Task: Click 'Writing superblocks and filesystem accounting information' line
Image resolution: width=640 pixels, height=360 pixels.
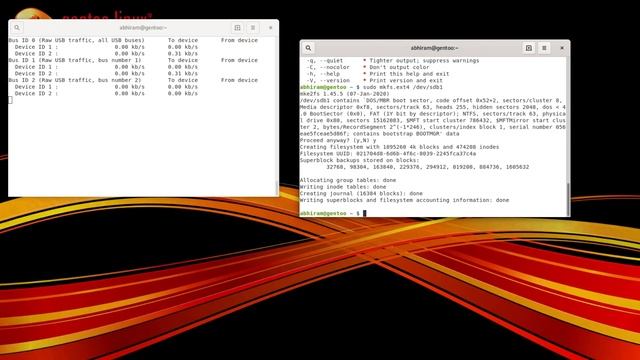Action: (404, 200)
